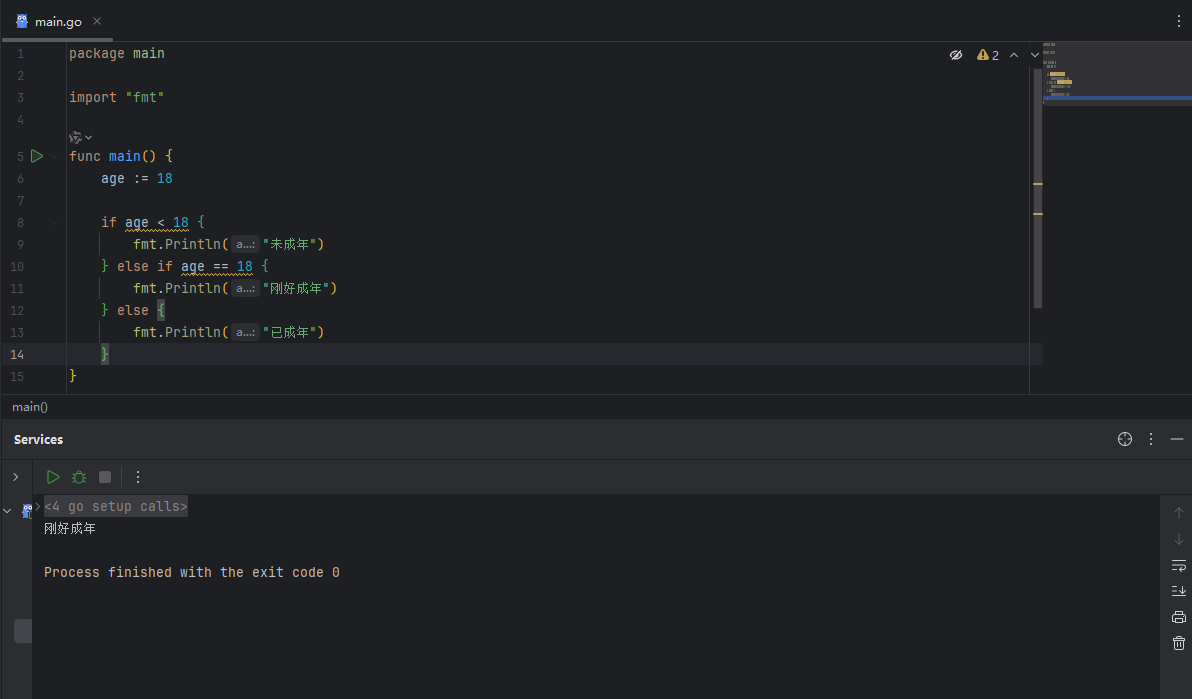This screenshot has width=1192, height=699.
Task: Click the text "package main"
Action: [x=116, y=53]
